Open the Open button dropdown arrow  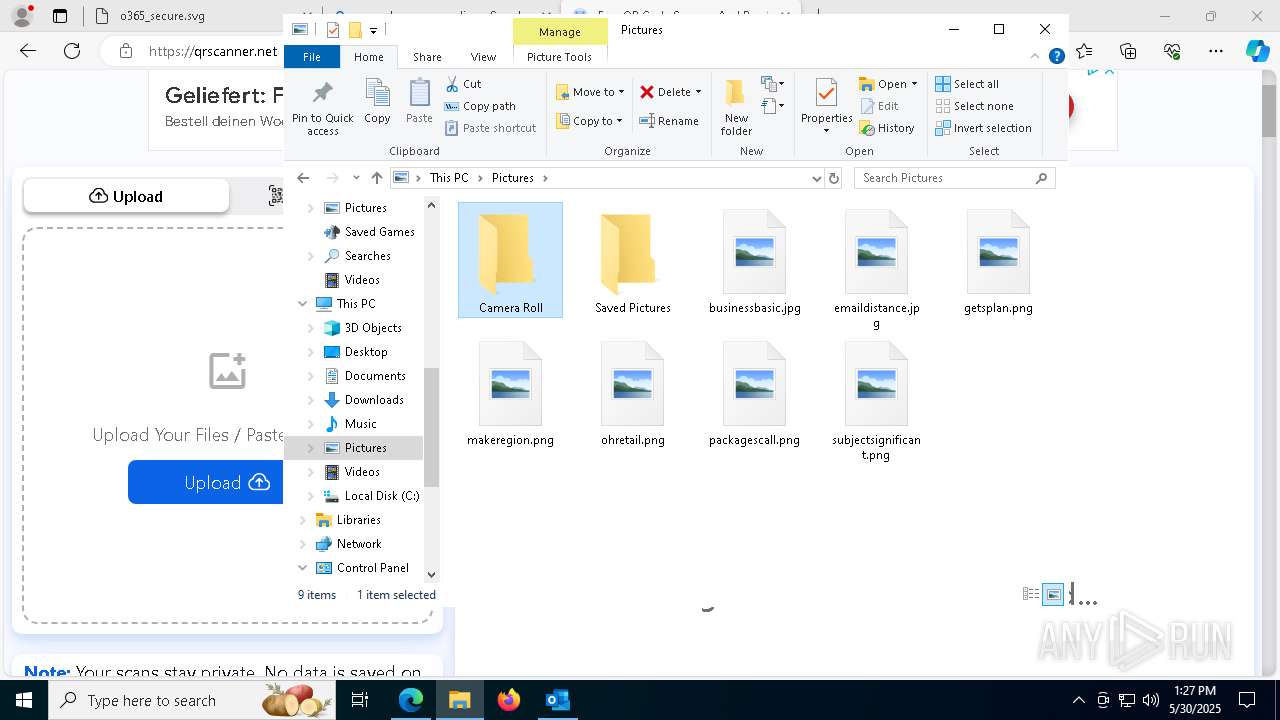[914, 84]
